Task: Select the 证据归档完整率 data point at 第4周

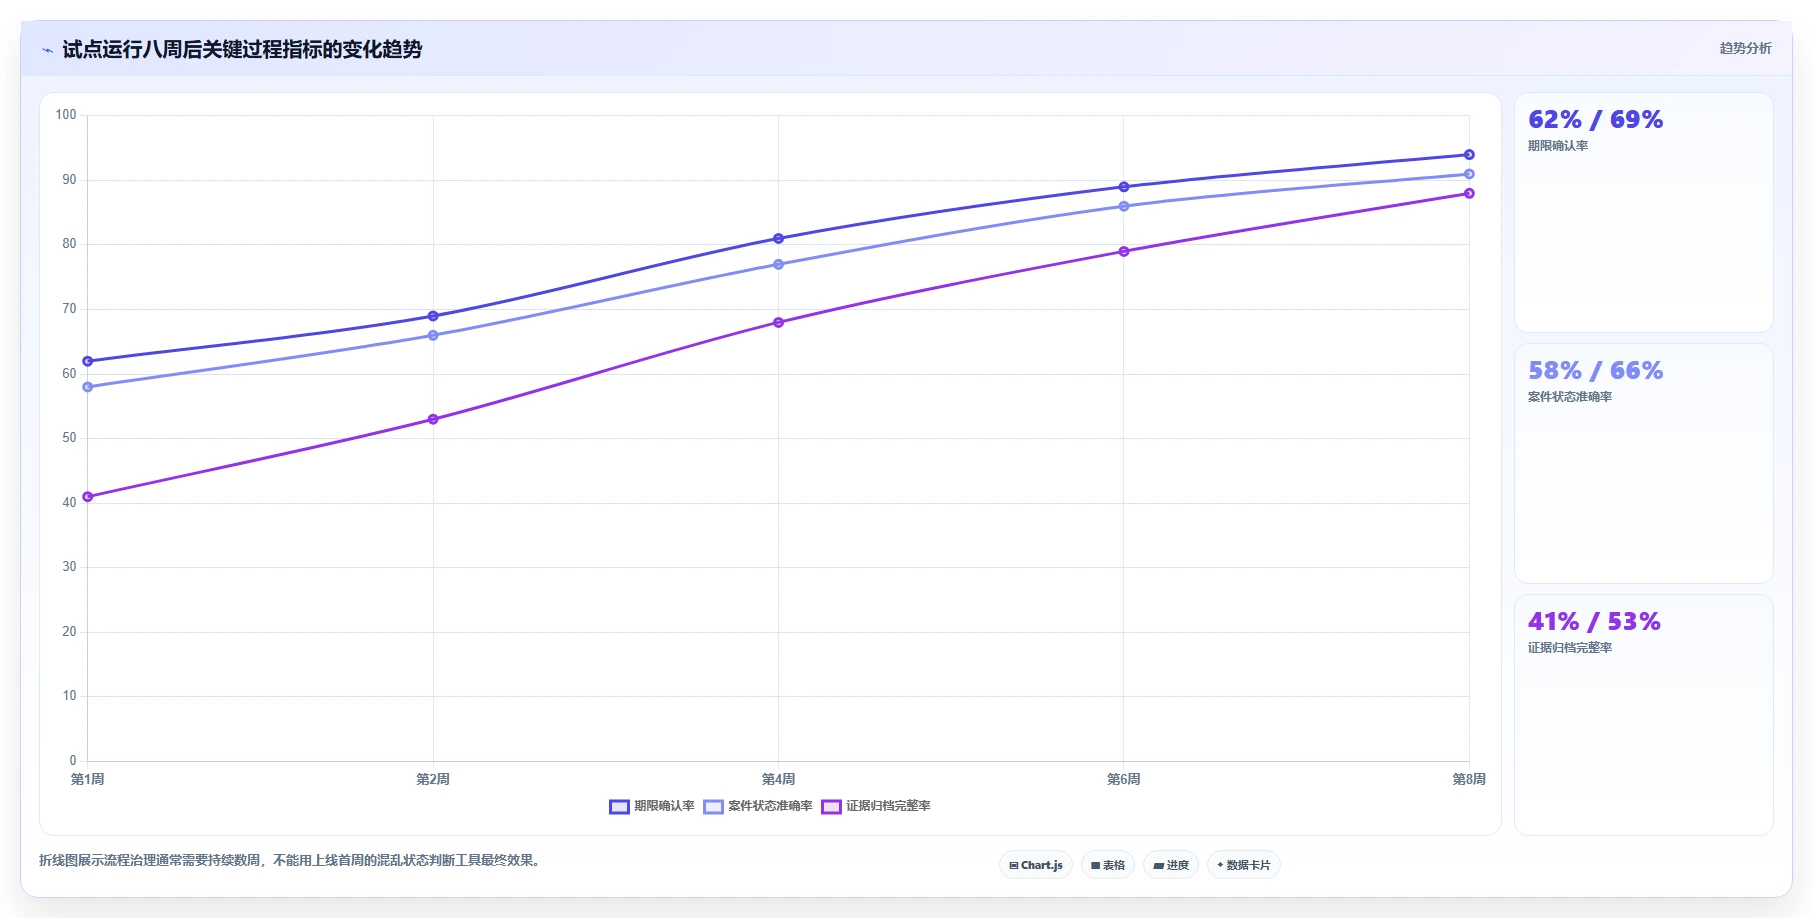Action: [x=778, y=322]
